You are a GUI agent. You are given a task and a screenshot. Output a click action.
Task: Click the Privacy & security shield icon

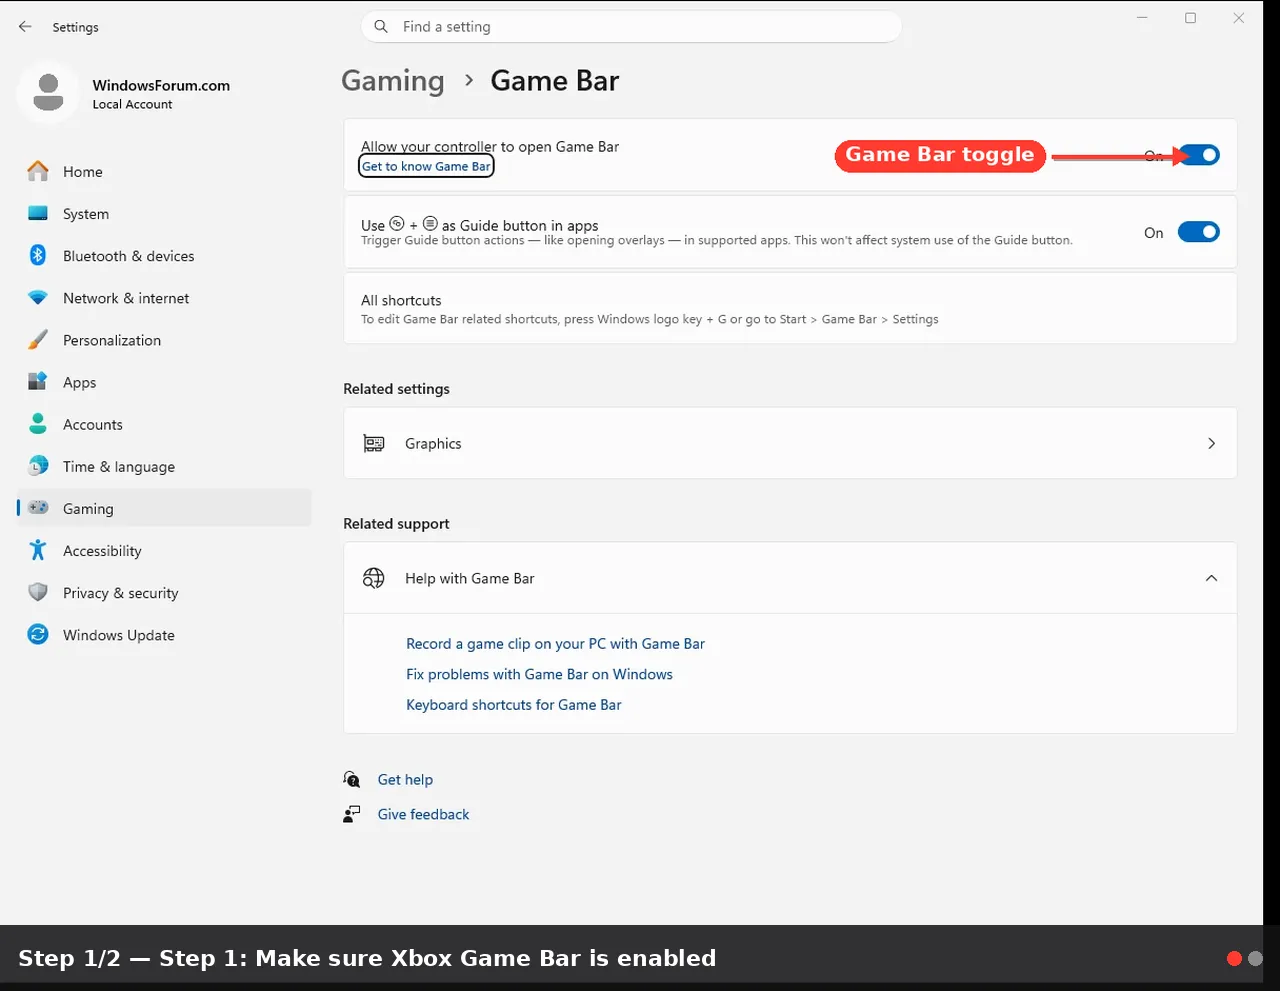[38, 592]
